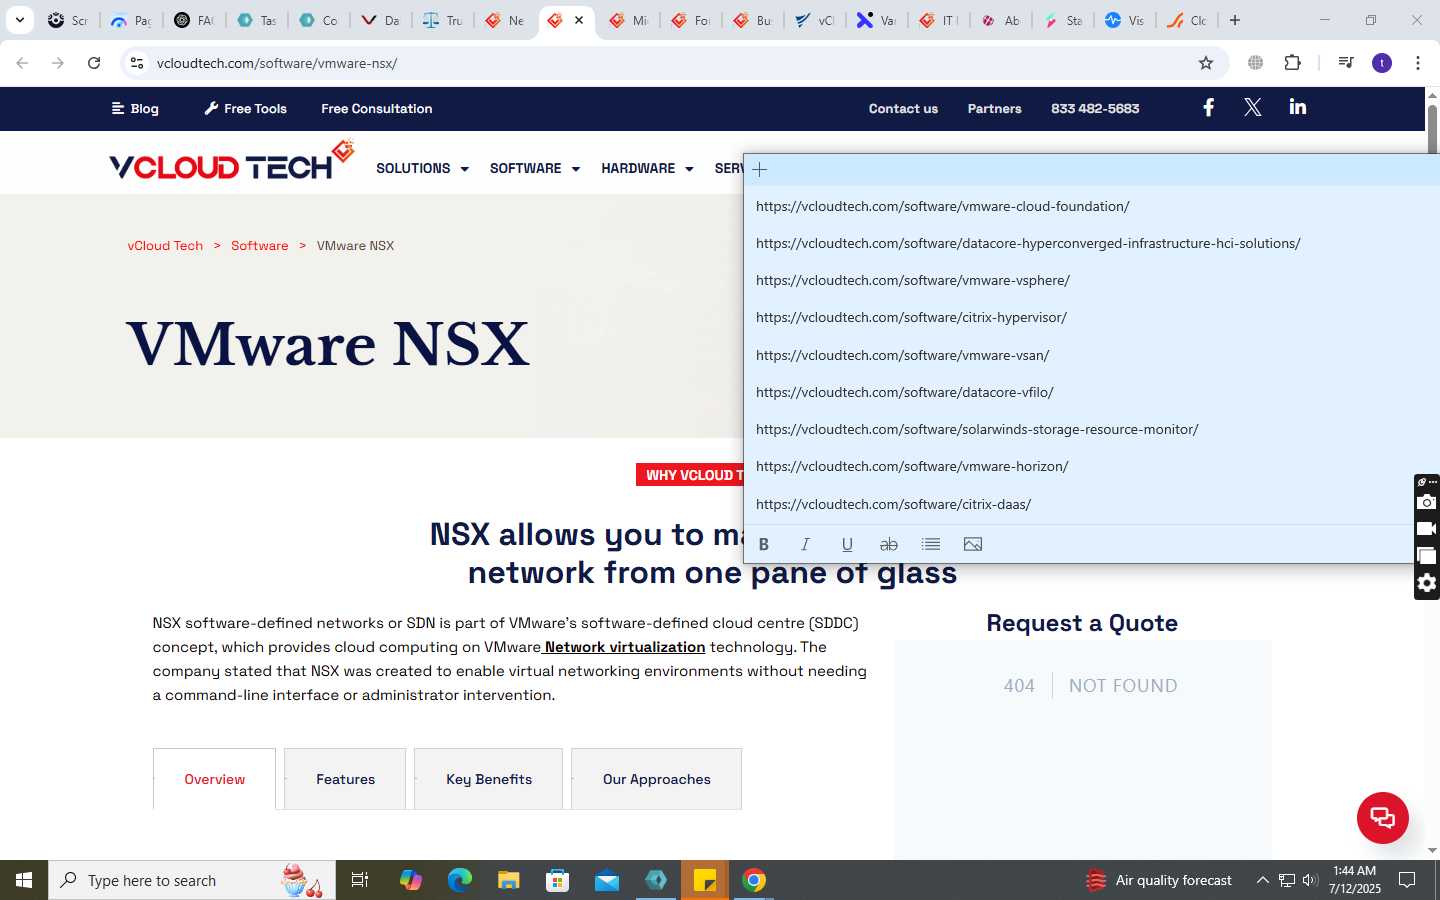This screenshot has height=900, width=1440.
Task: Click the Windows Start button
Action: coord(24,880)
